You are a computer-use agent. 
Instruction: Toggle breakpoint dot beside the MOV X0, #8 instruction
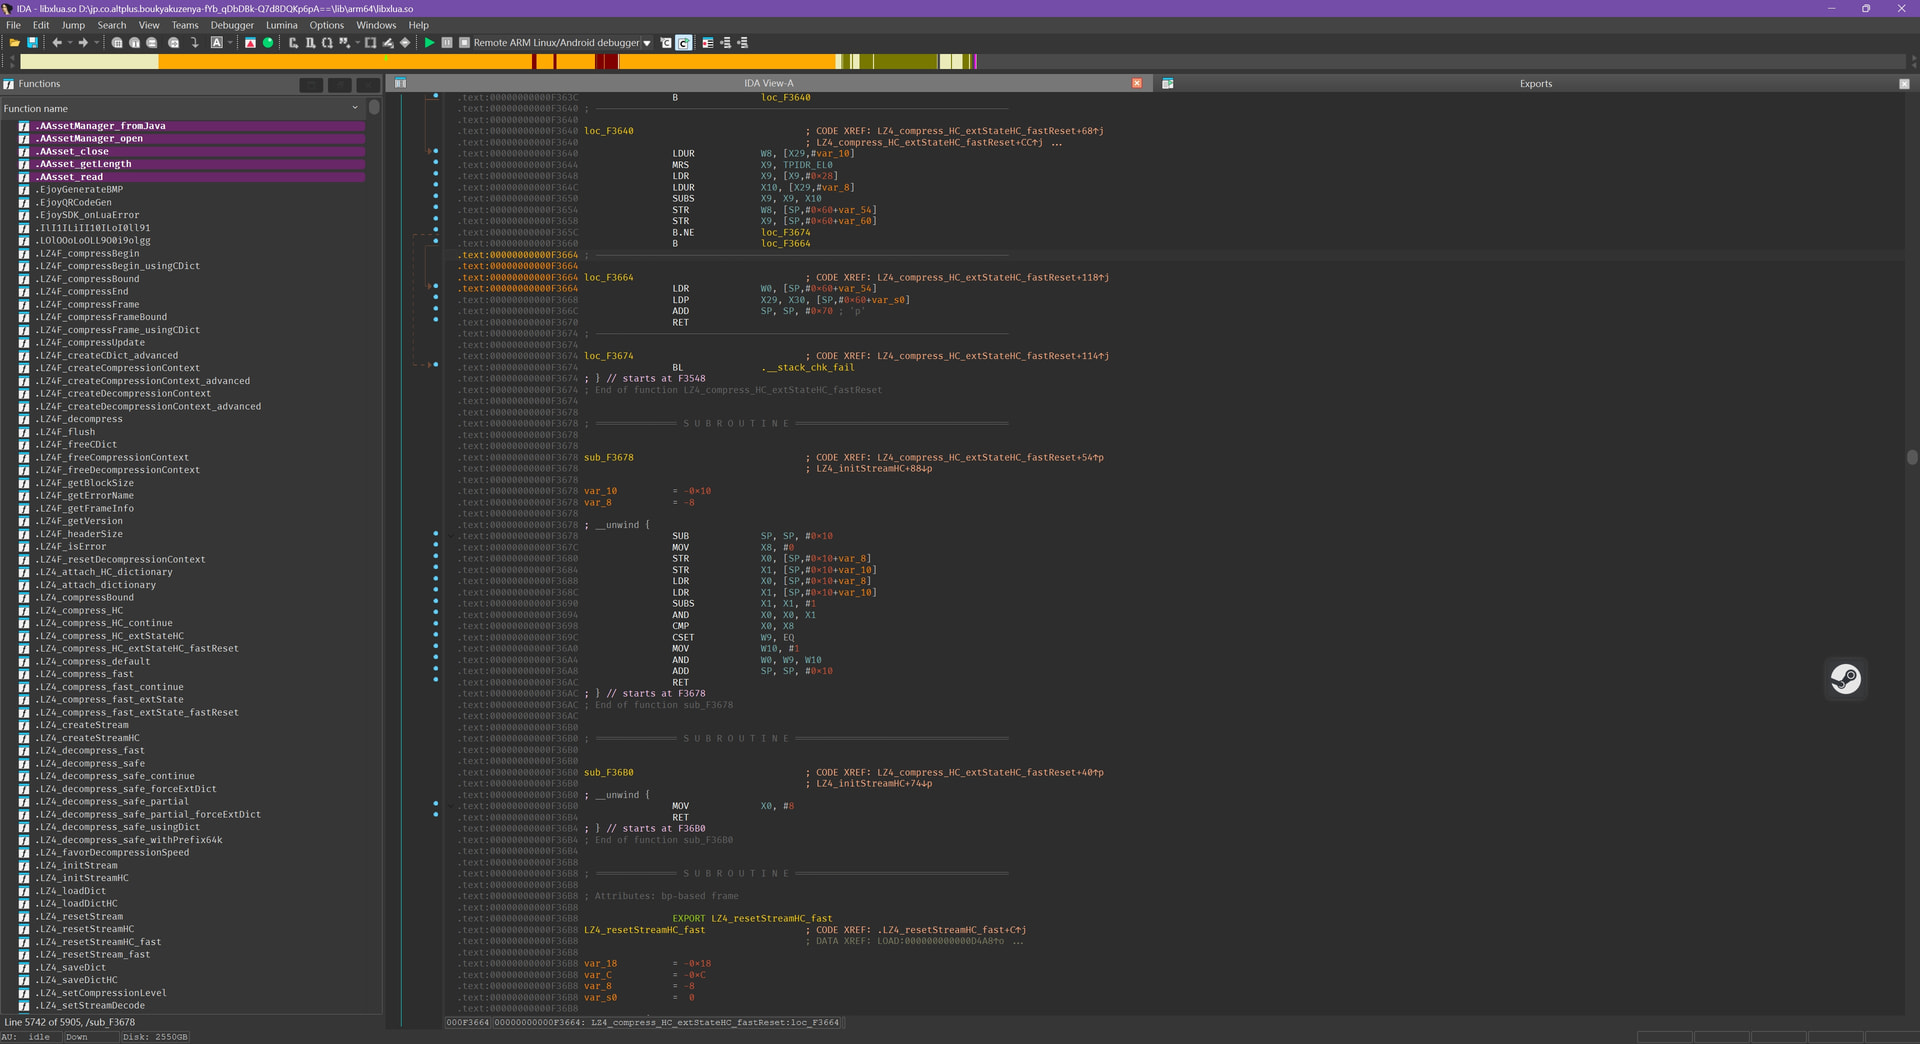(x=435, y=804)
